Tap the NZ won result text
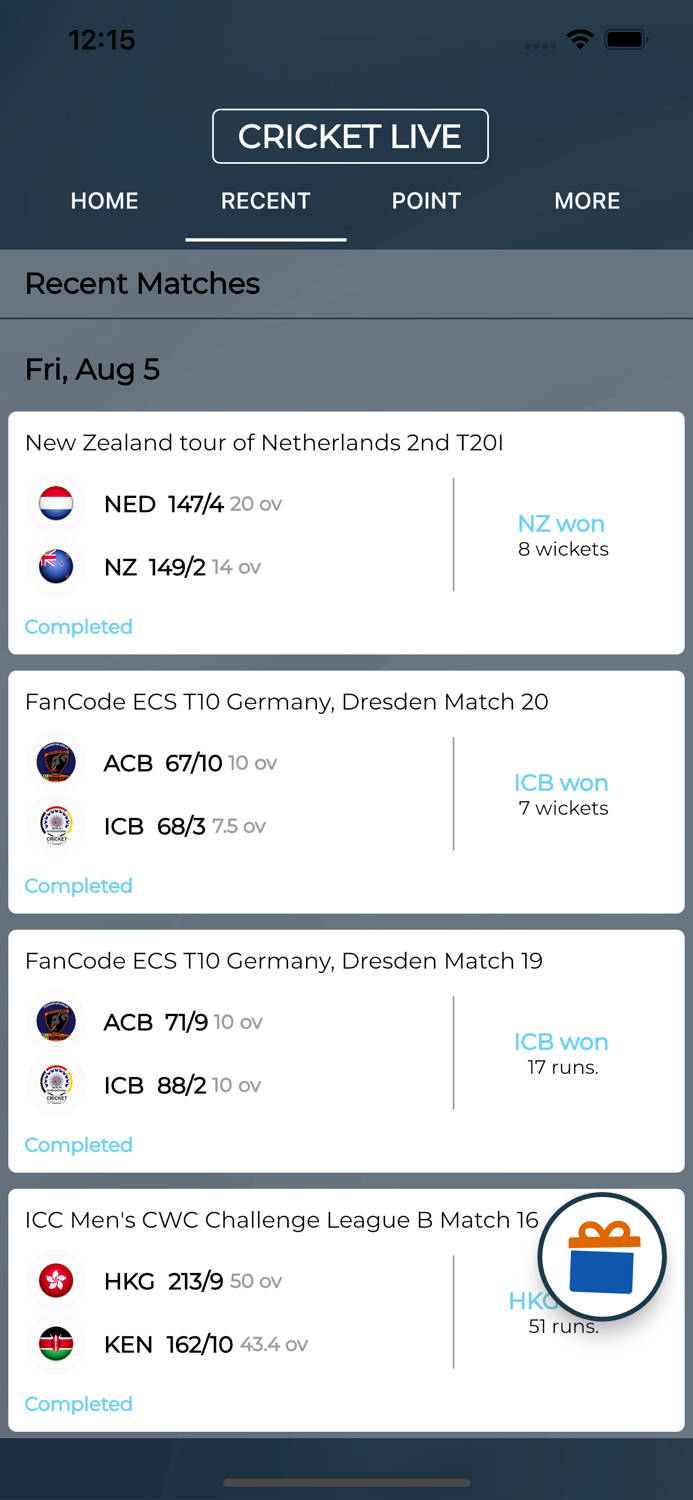693x1500 pixels. (x=562, y=523)
